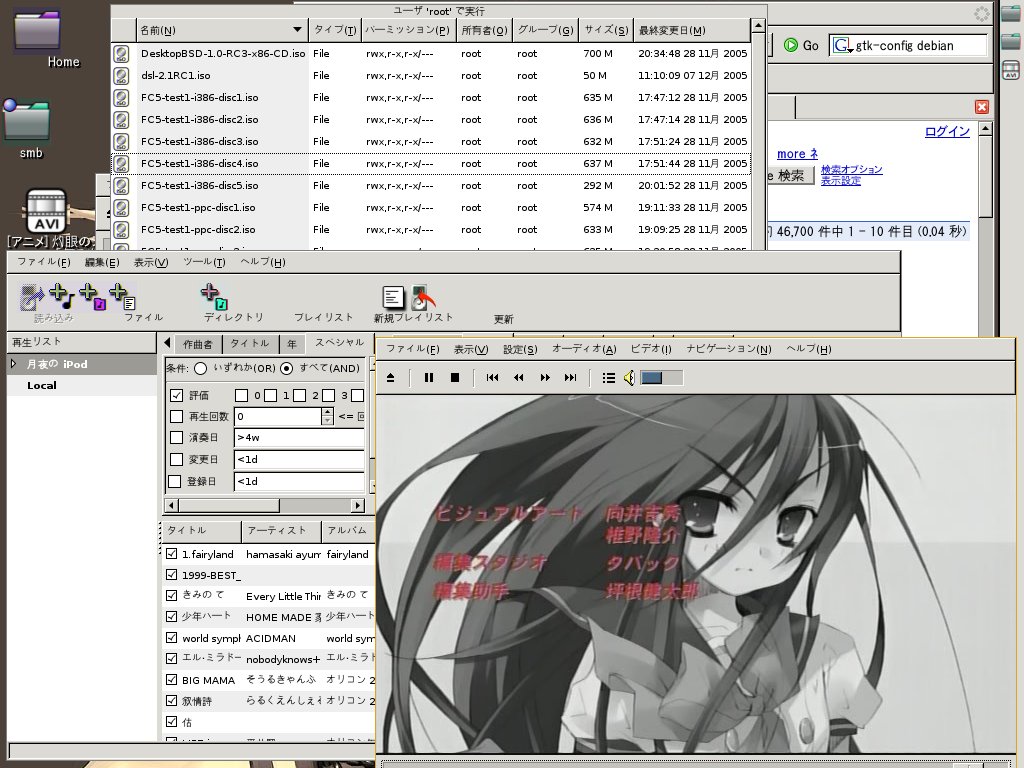Viewport: 1024px width, 768px height.
Task: Stop the video playback
Action: point(455,377)
